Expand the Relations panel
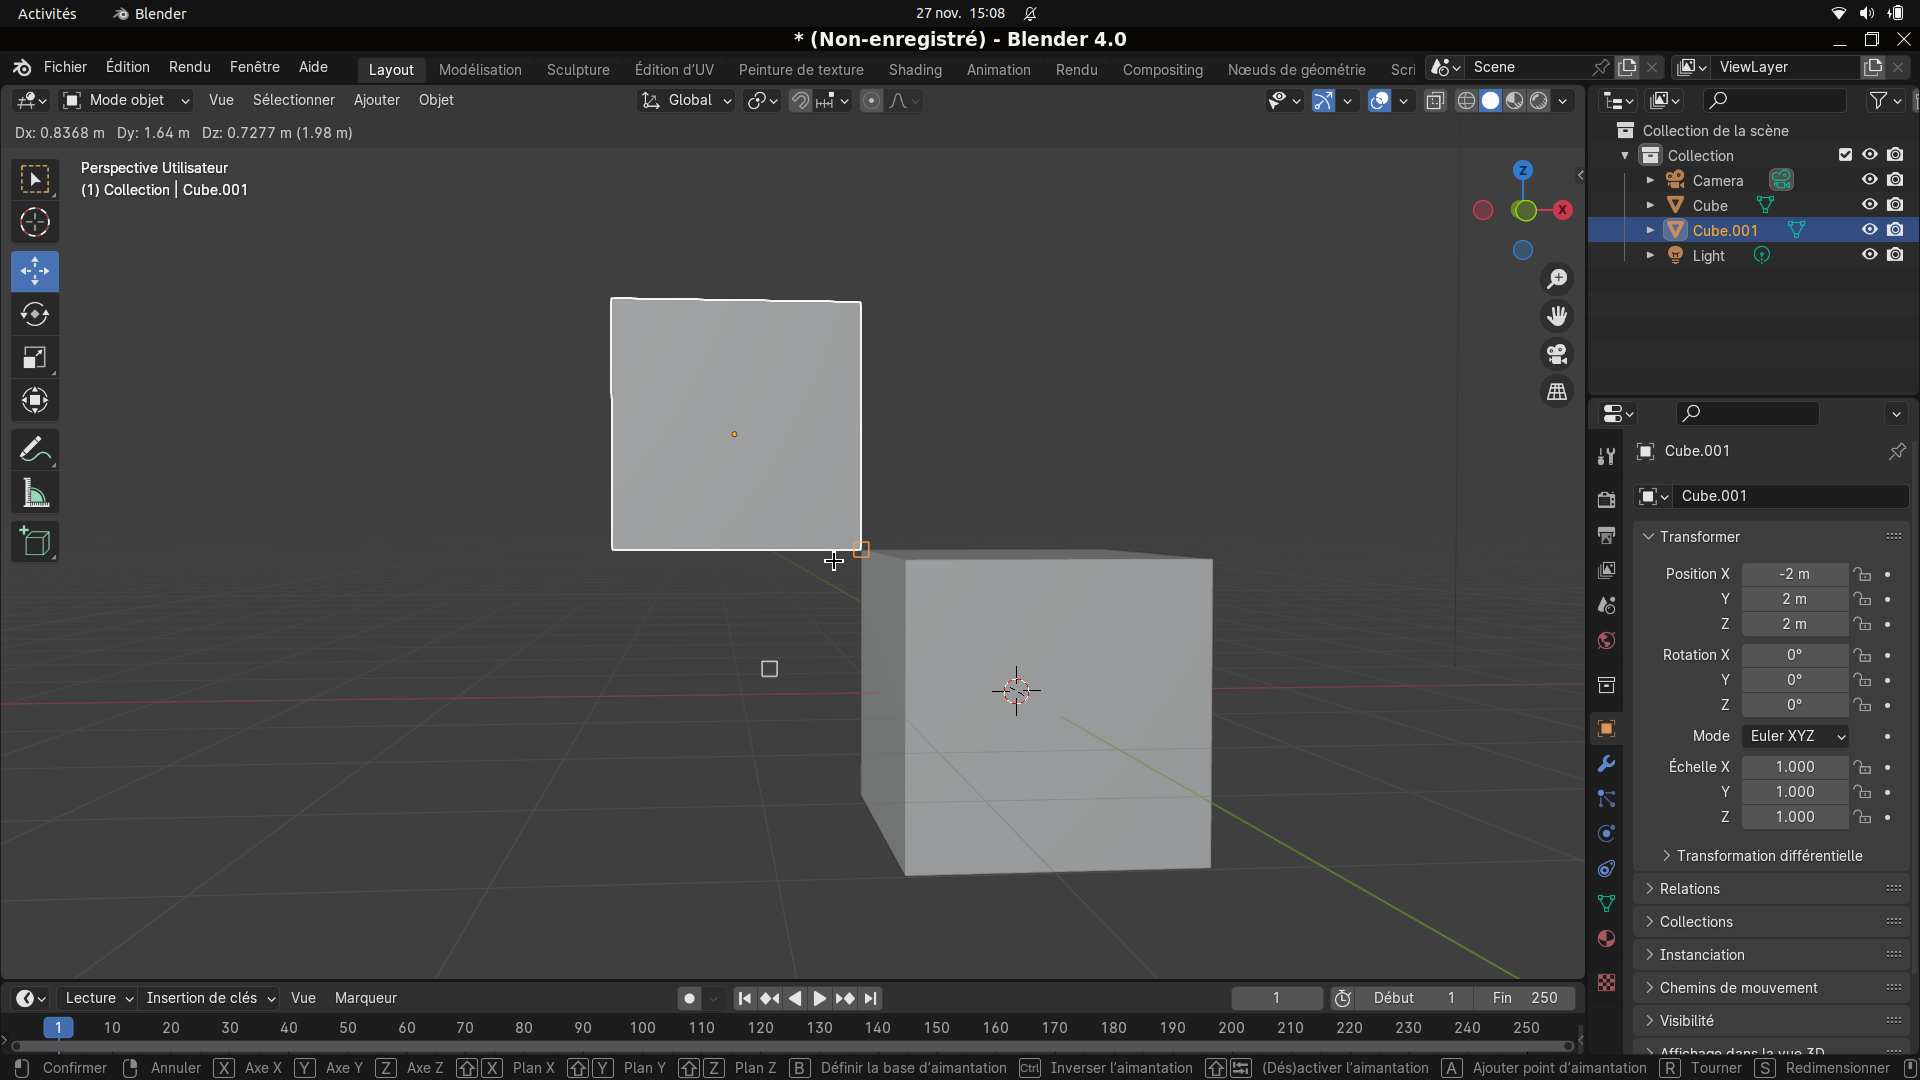Screen dimensions: 1920x1080 pos(1690,889)
